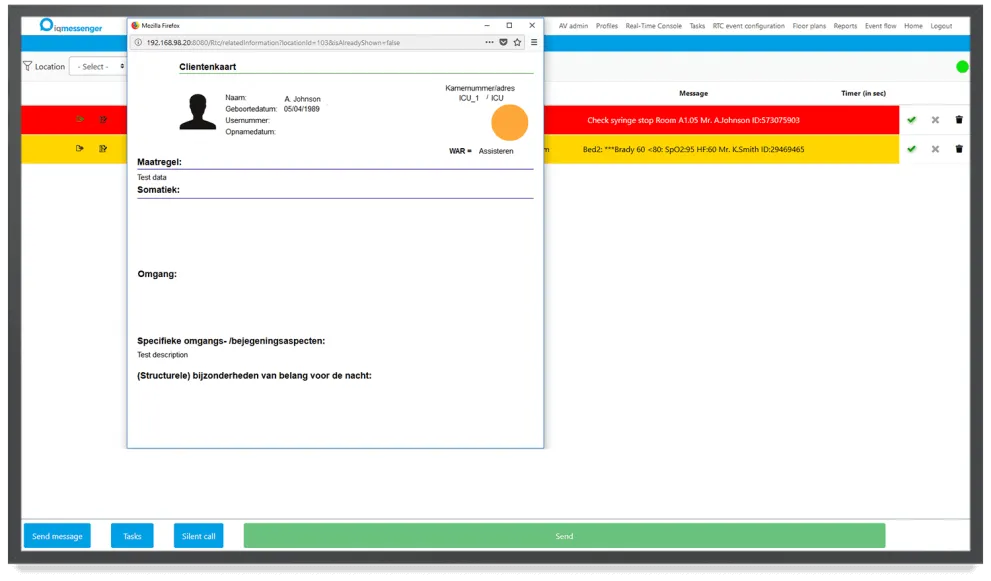
Task: Click the green checkmark on the syringe stop row
Action: pos(911,119)
